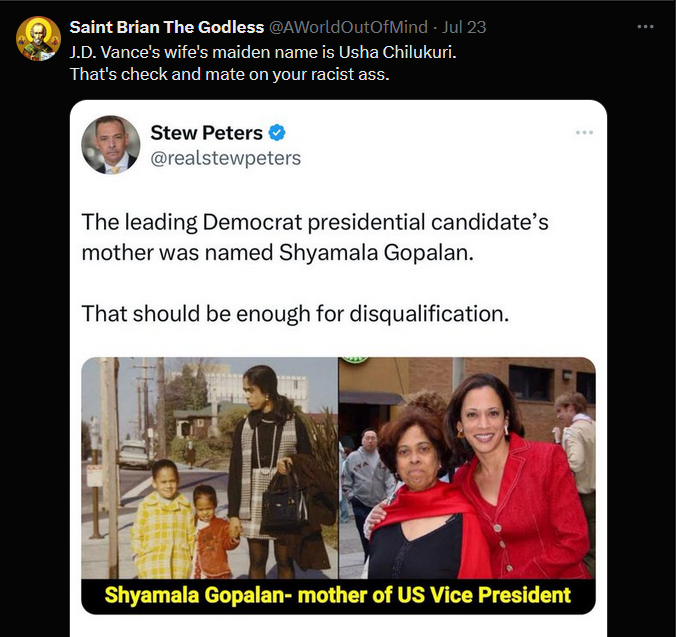Screen dimensions: 676x637
Task: Click the Stew Peters name in the quoted post
Action: [x=206, y=133]
